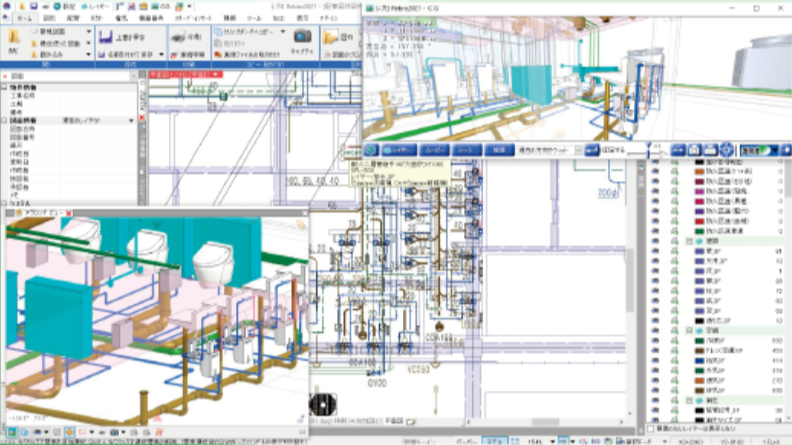
Task: Click the 連続印刷 icon below the printer
Action: pos(175,54)
